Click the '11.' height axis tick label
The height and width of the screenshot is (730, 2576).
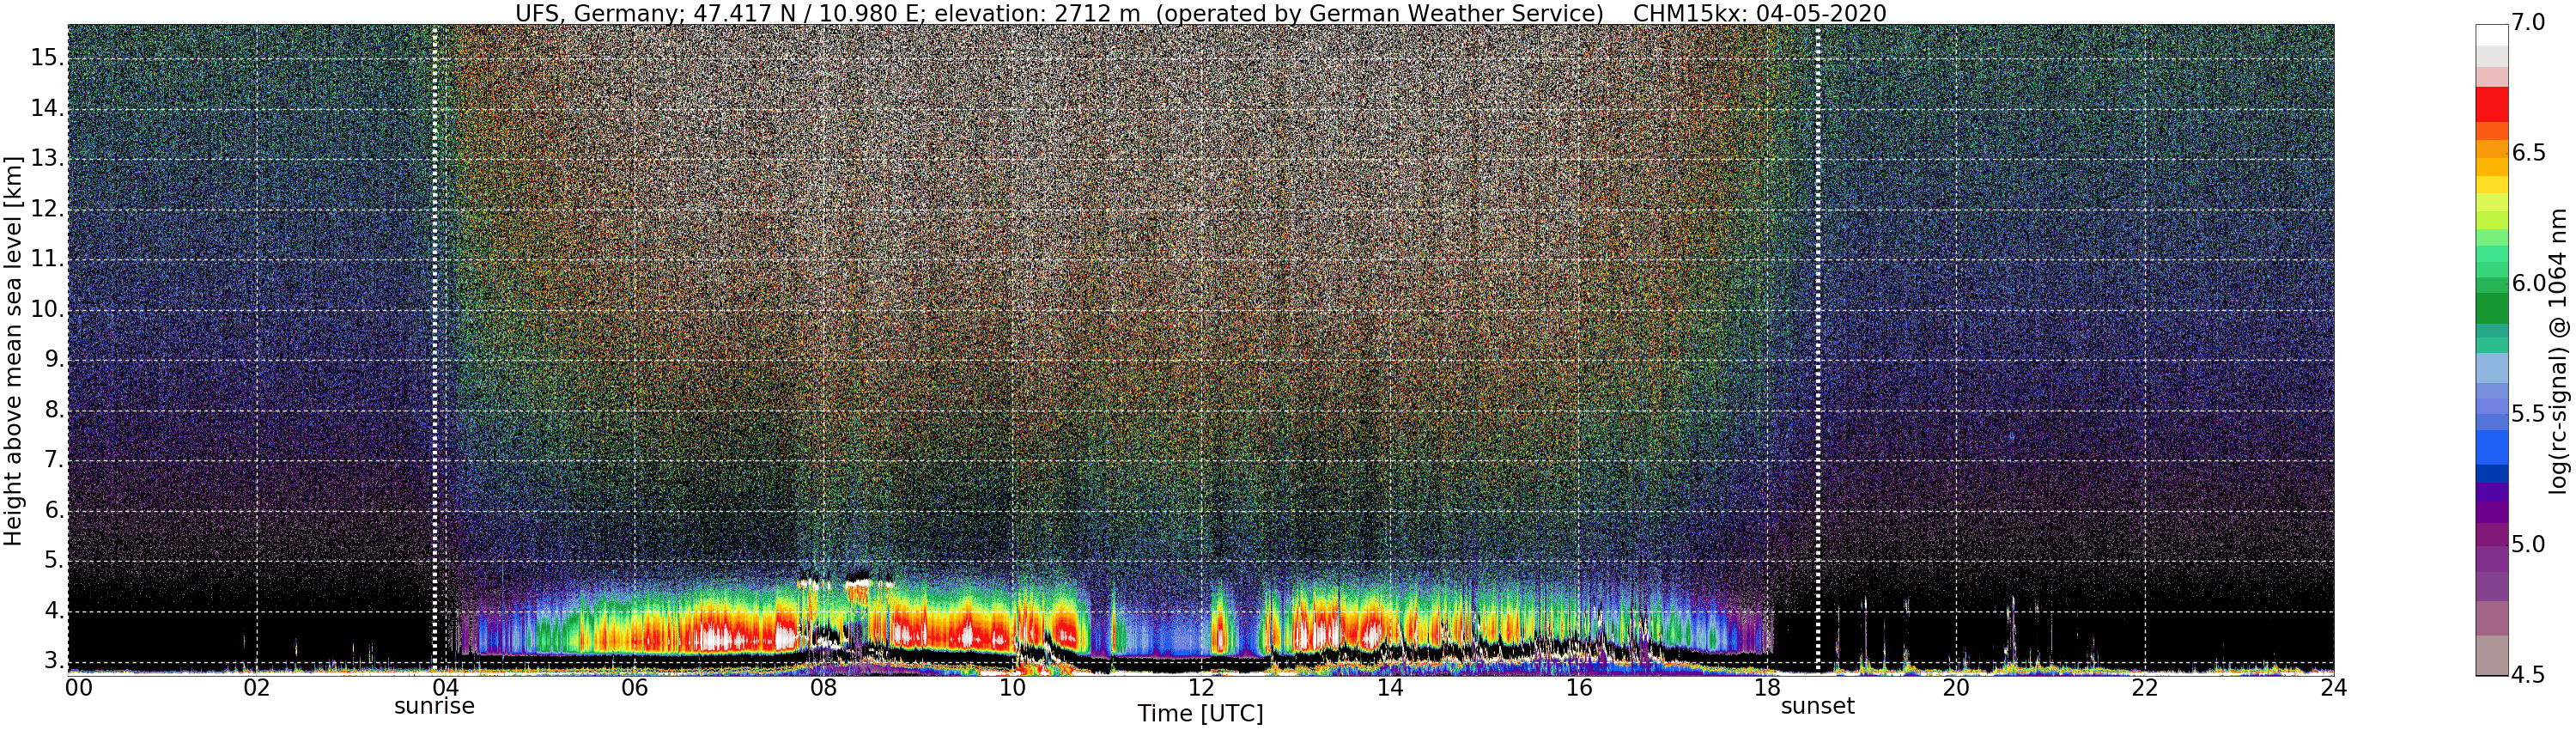click(x=47, y=259)
